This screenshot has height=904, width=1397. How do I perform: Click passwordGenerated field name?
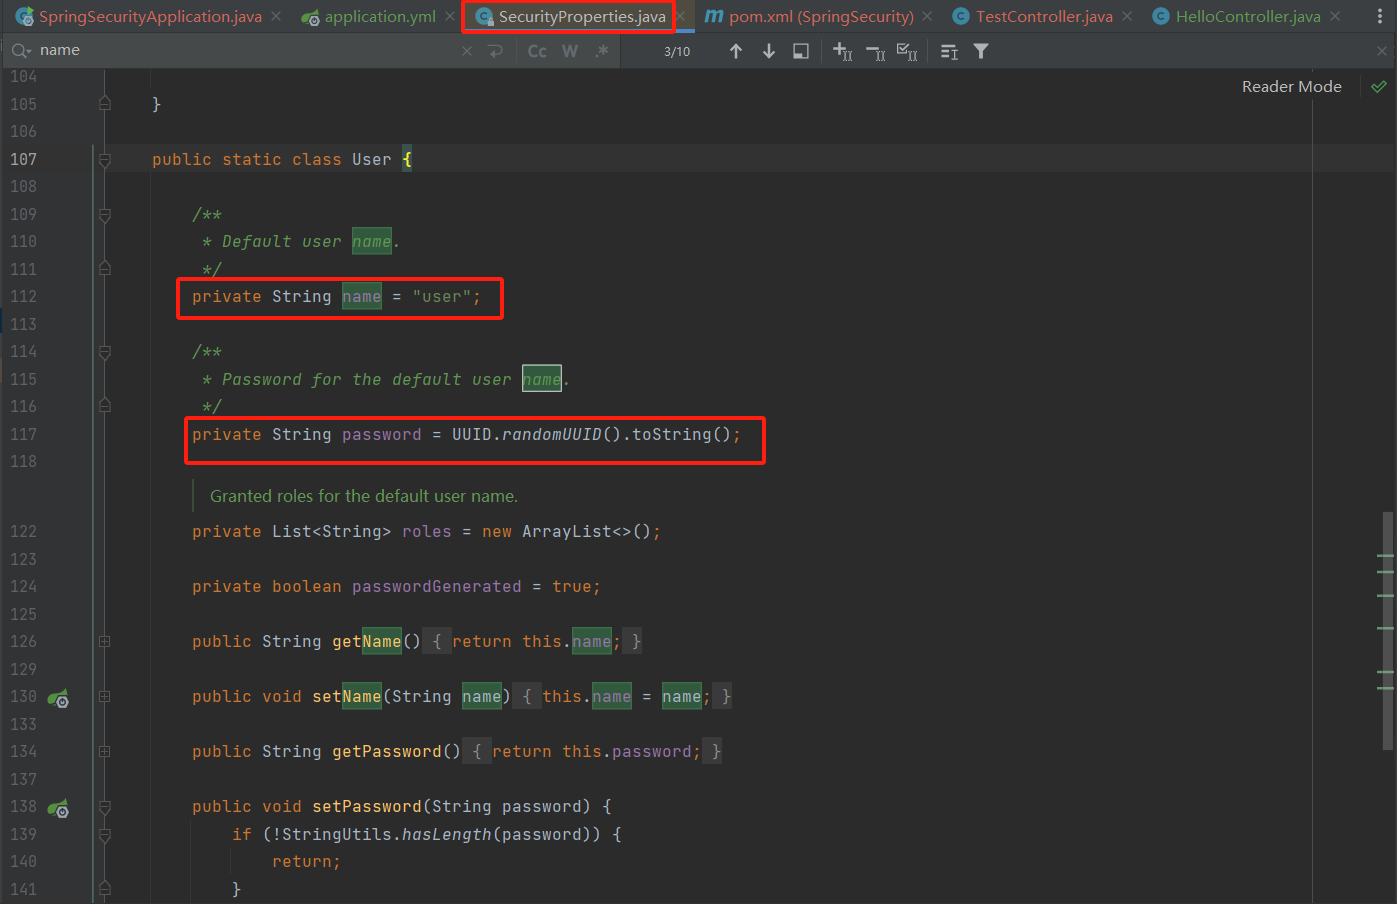436,587
